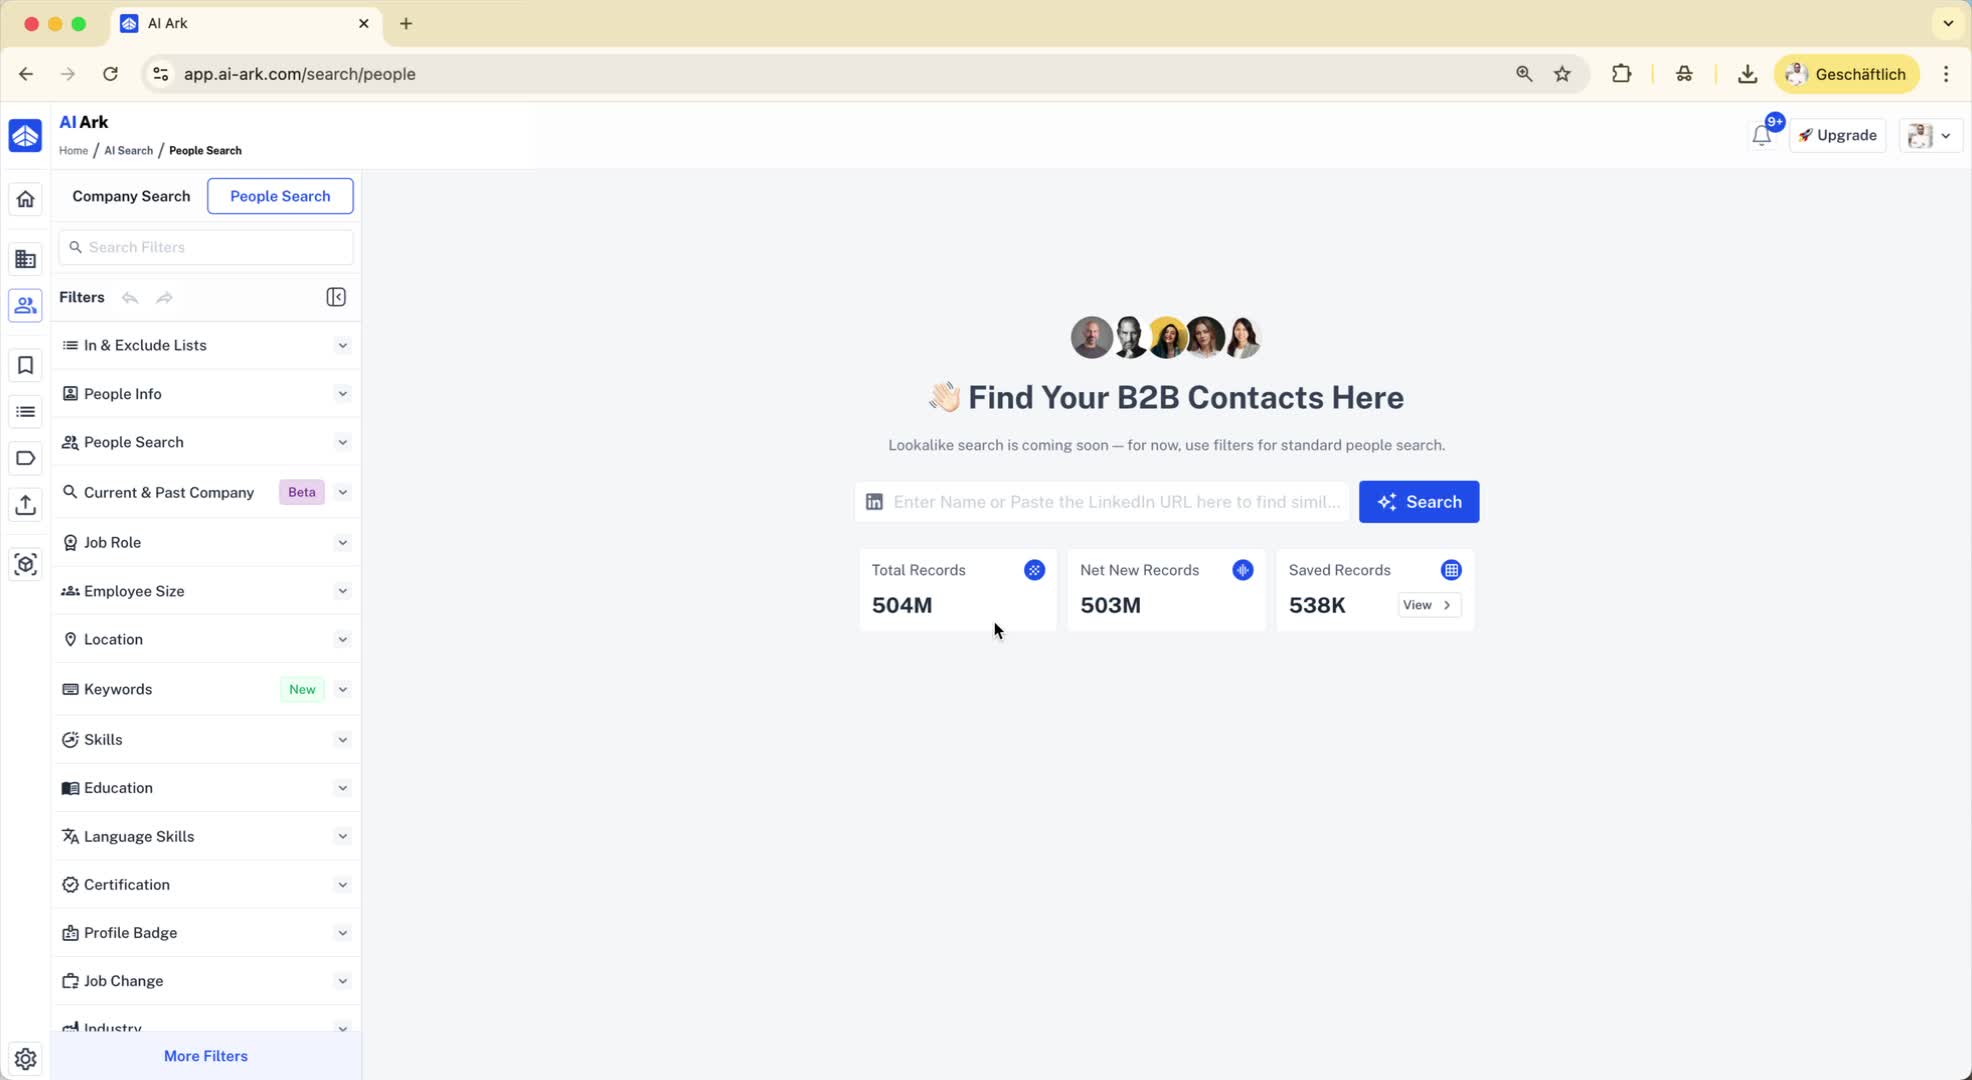
Task: Open the bookmark saved icon in sidebar
Action: click(x=25, y=366)
